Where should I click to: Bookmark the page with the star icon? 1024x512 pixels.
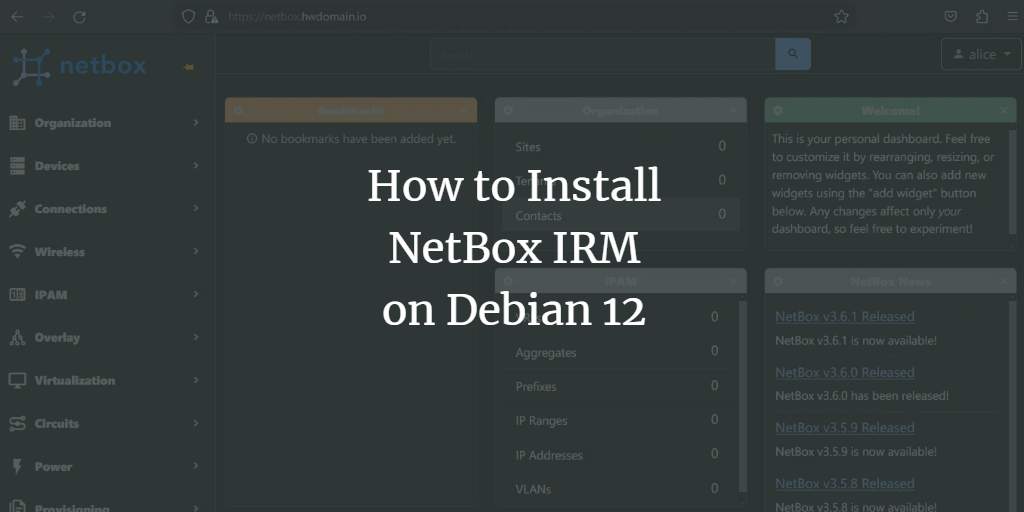[x=841, y=17]
